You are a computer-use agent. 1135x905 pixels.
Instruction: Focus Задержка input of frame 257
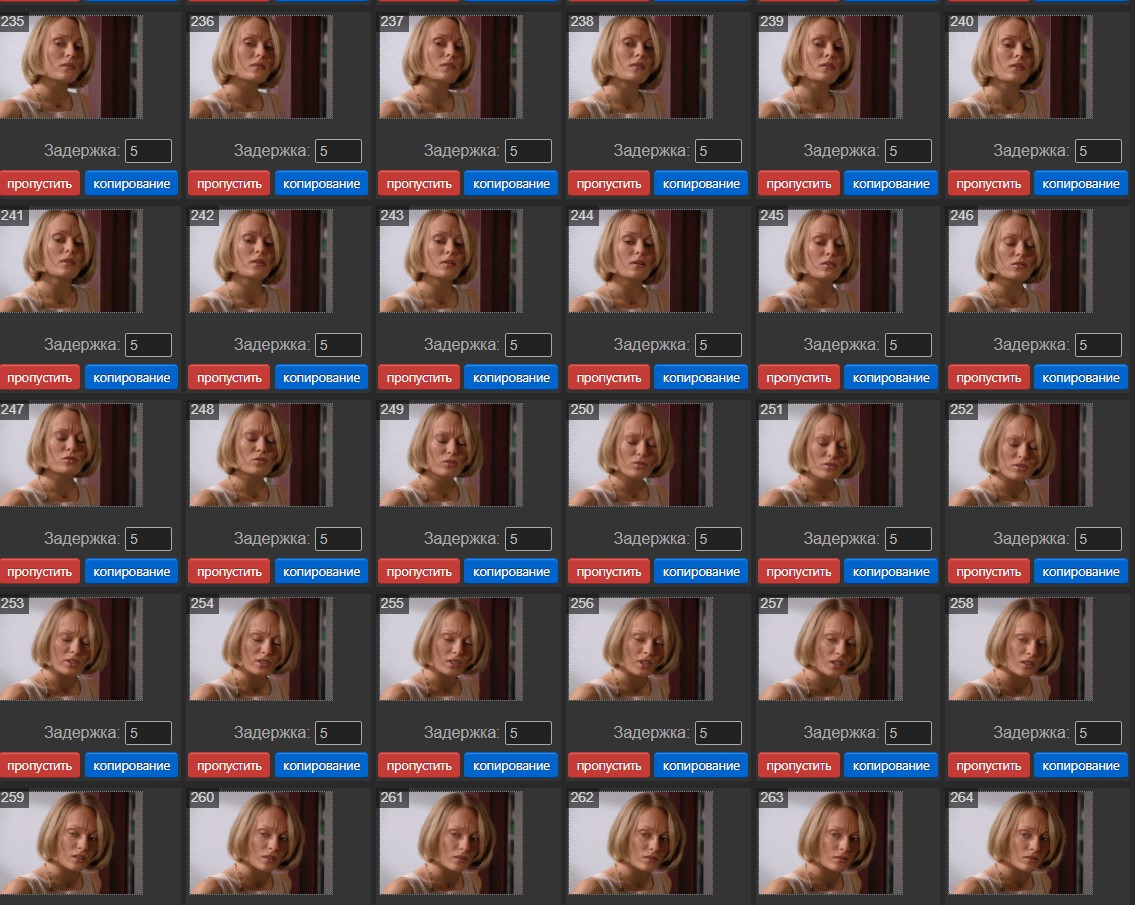tap(908, 733)
